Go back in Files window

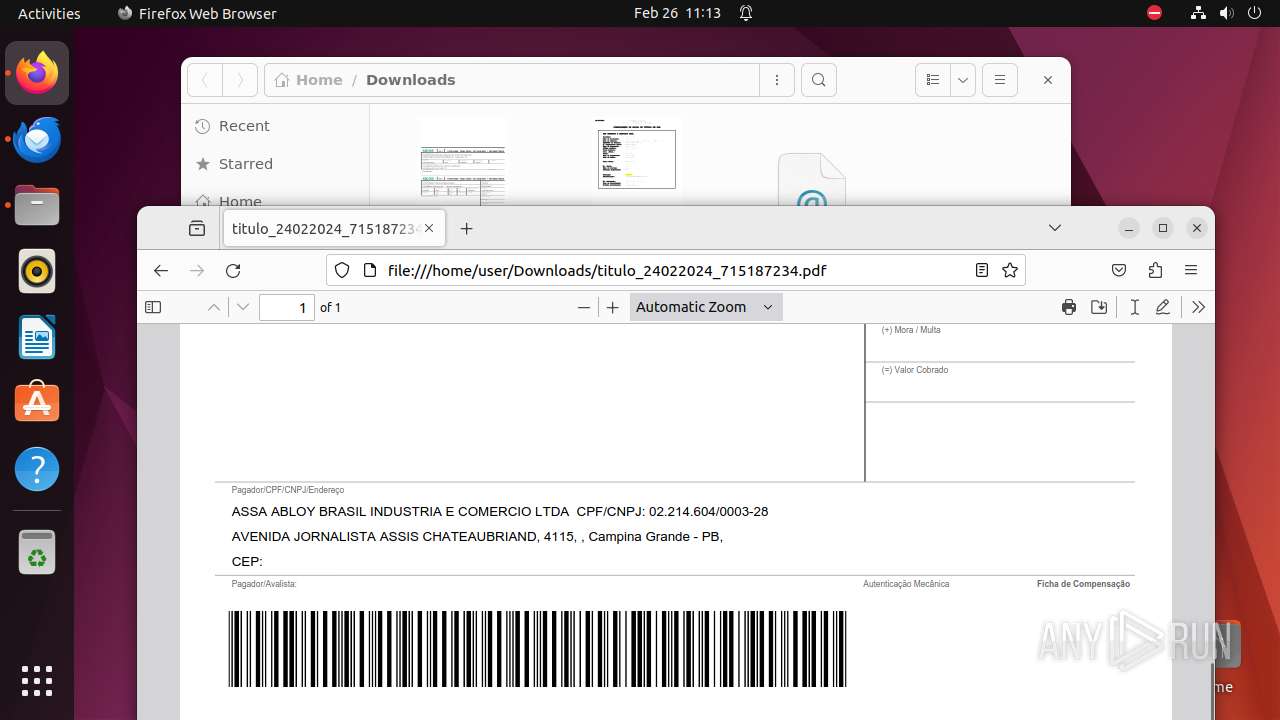205,80
